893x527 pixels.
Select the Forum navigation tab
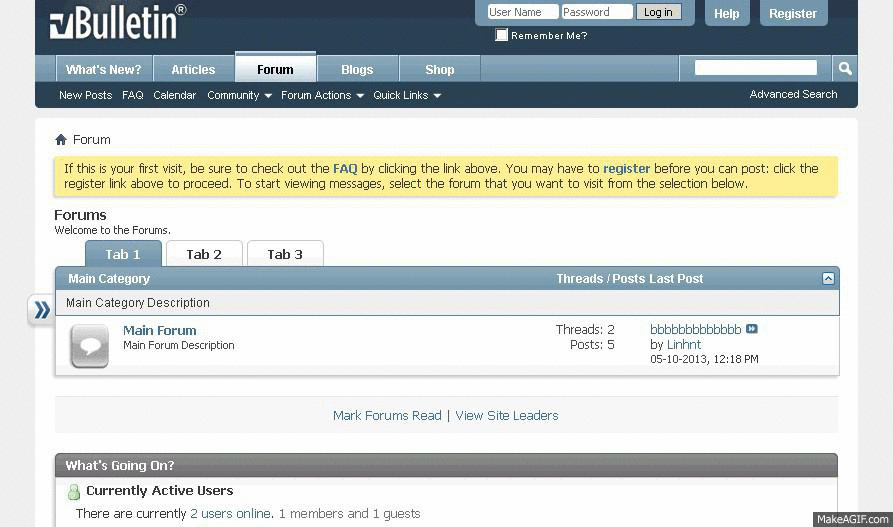275,68
